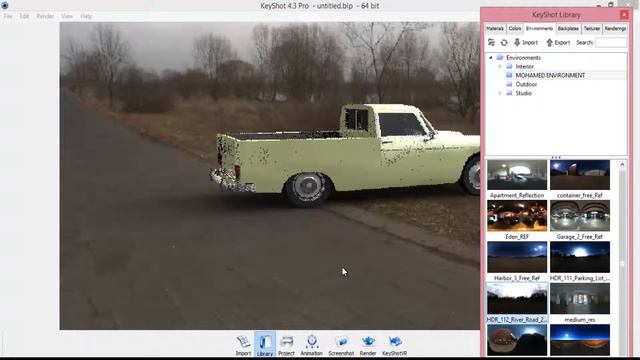Select the container_free_Ref environment thumbnail

click(580, 175)
